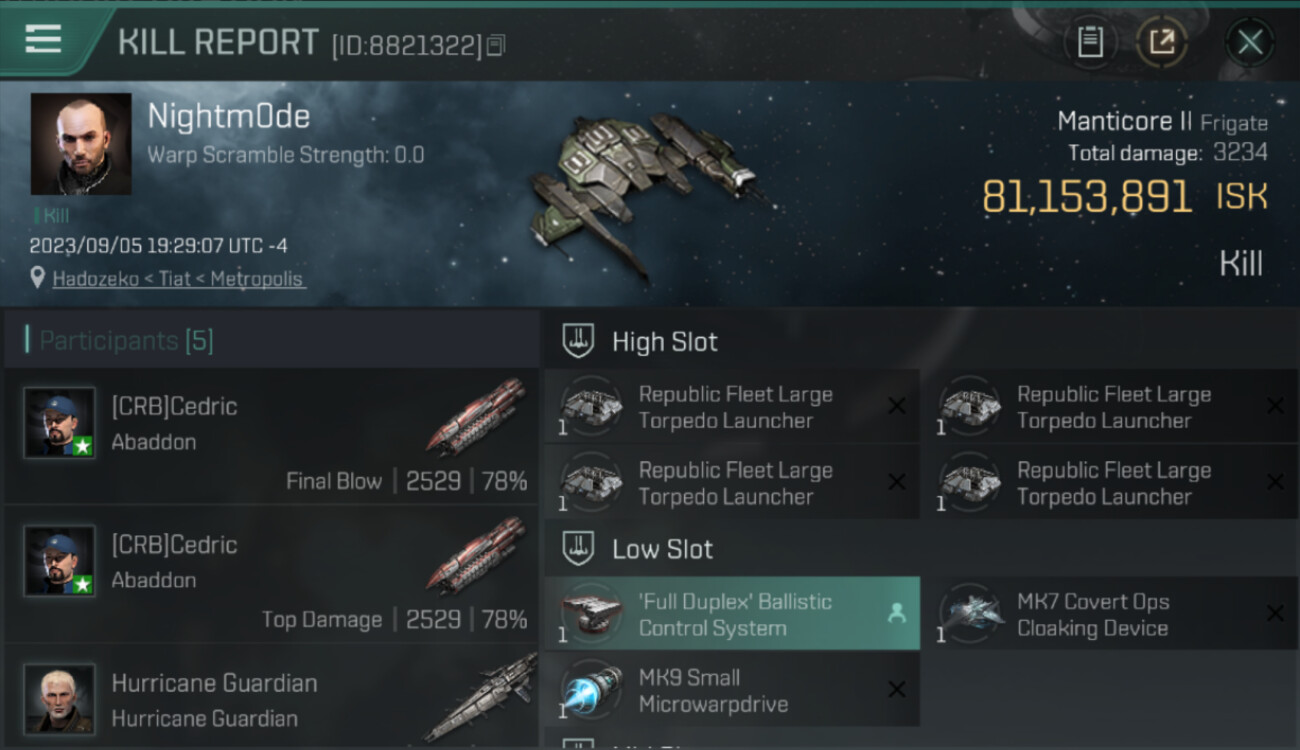The height and width of the screenshot is (750, 1300).
Task: Copy the kill report ID icon
Action: click(496, 45)
